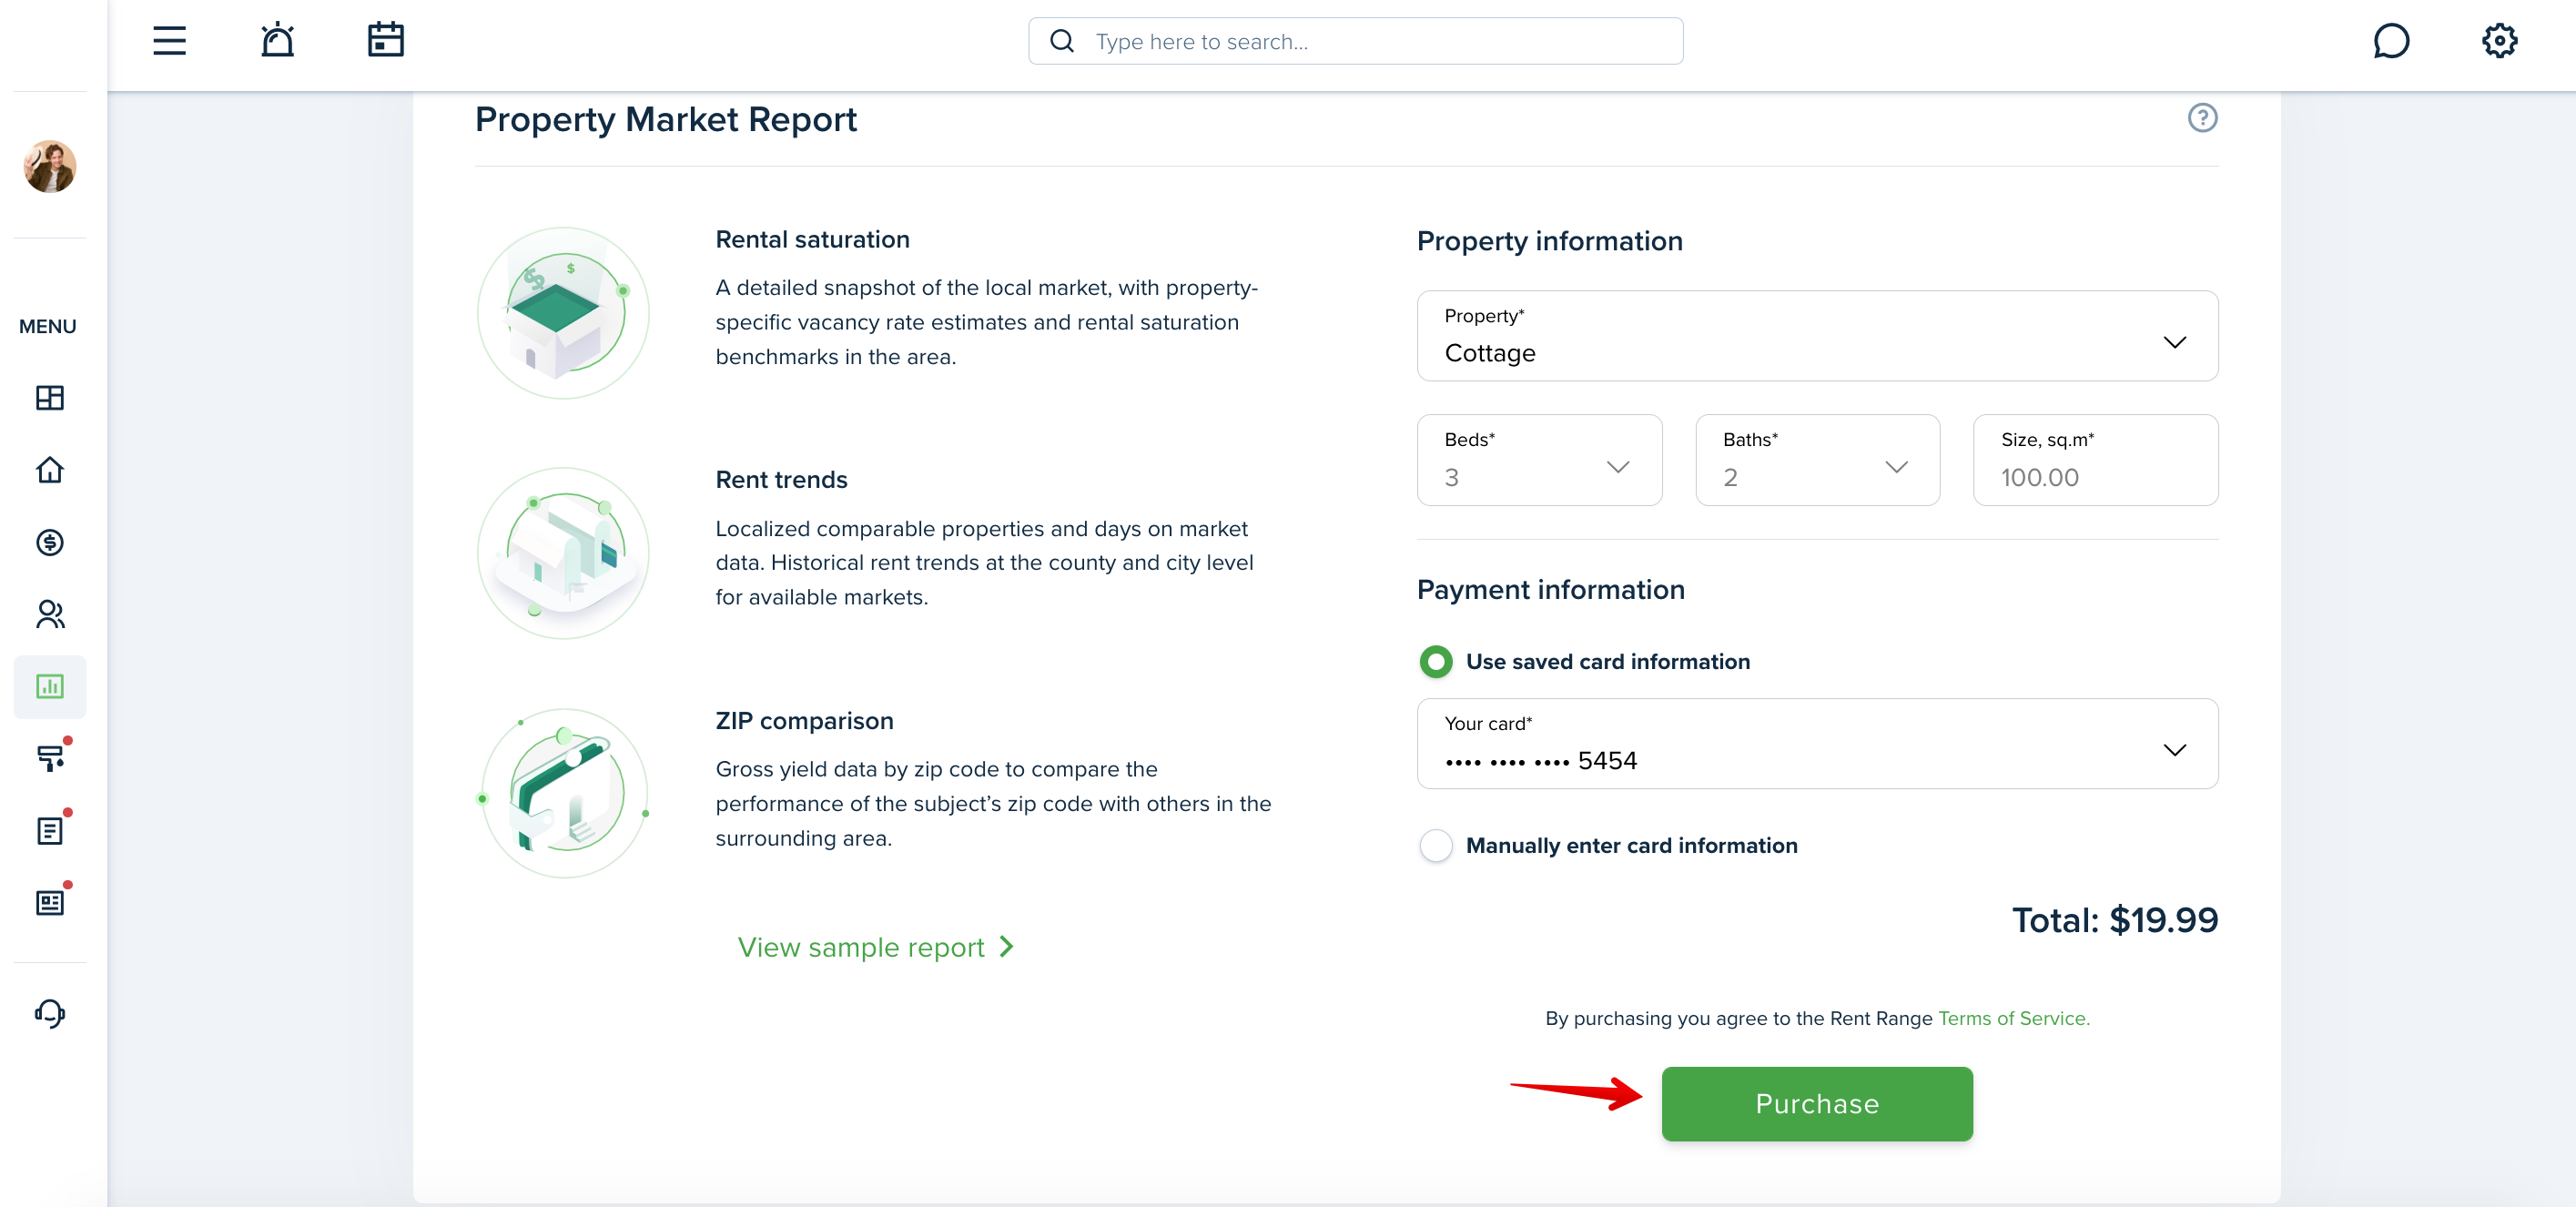The image size is (2576, 1207).
Task: Click the Rental saturation illustration
Action: (x=564, y=313)
